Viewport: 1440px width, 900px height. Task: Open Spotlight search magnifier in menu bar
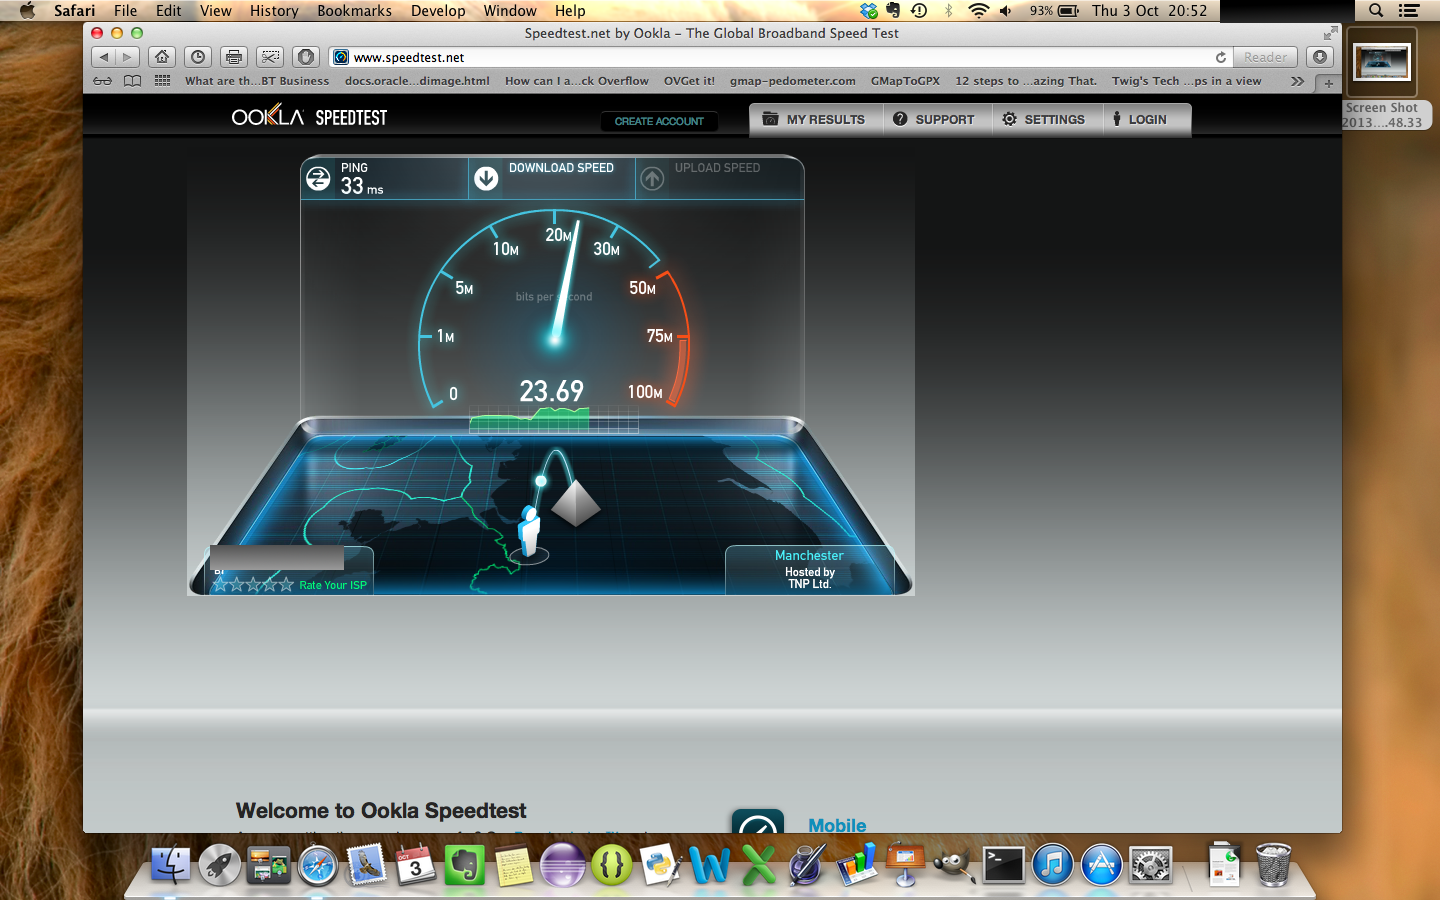[1376, 10]
